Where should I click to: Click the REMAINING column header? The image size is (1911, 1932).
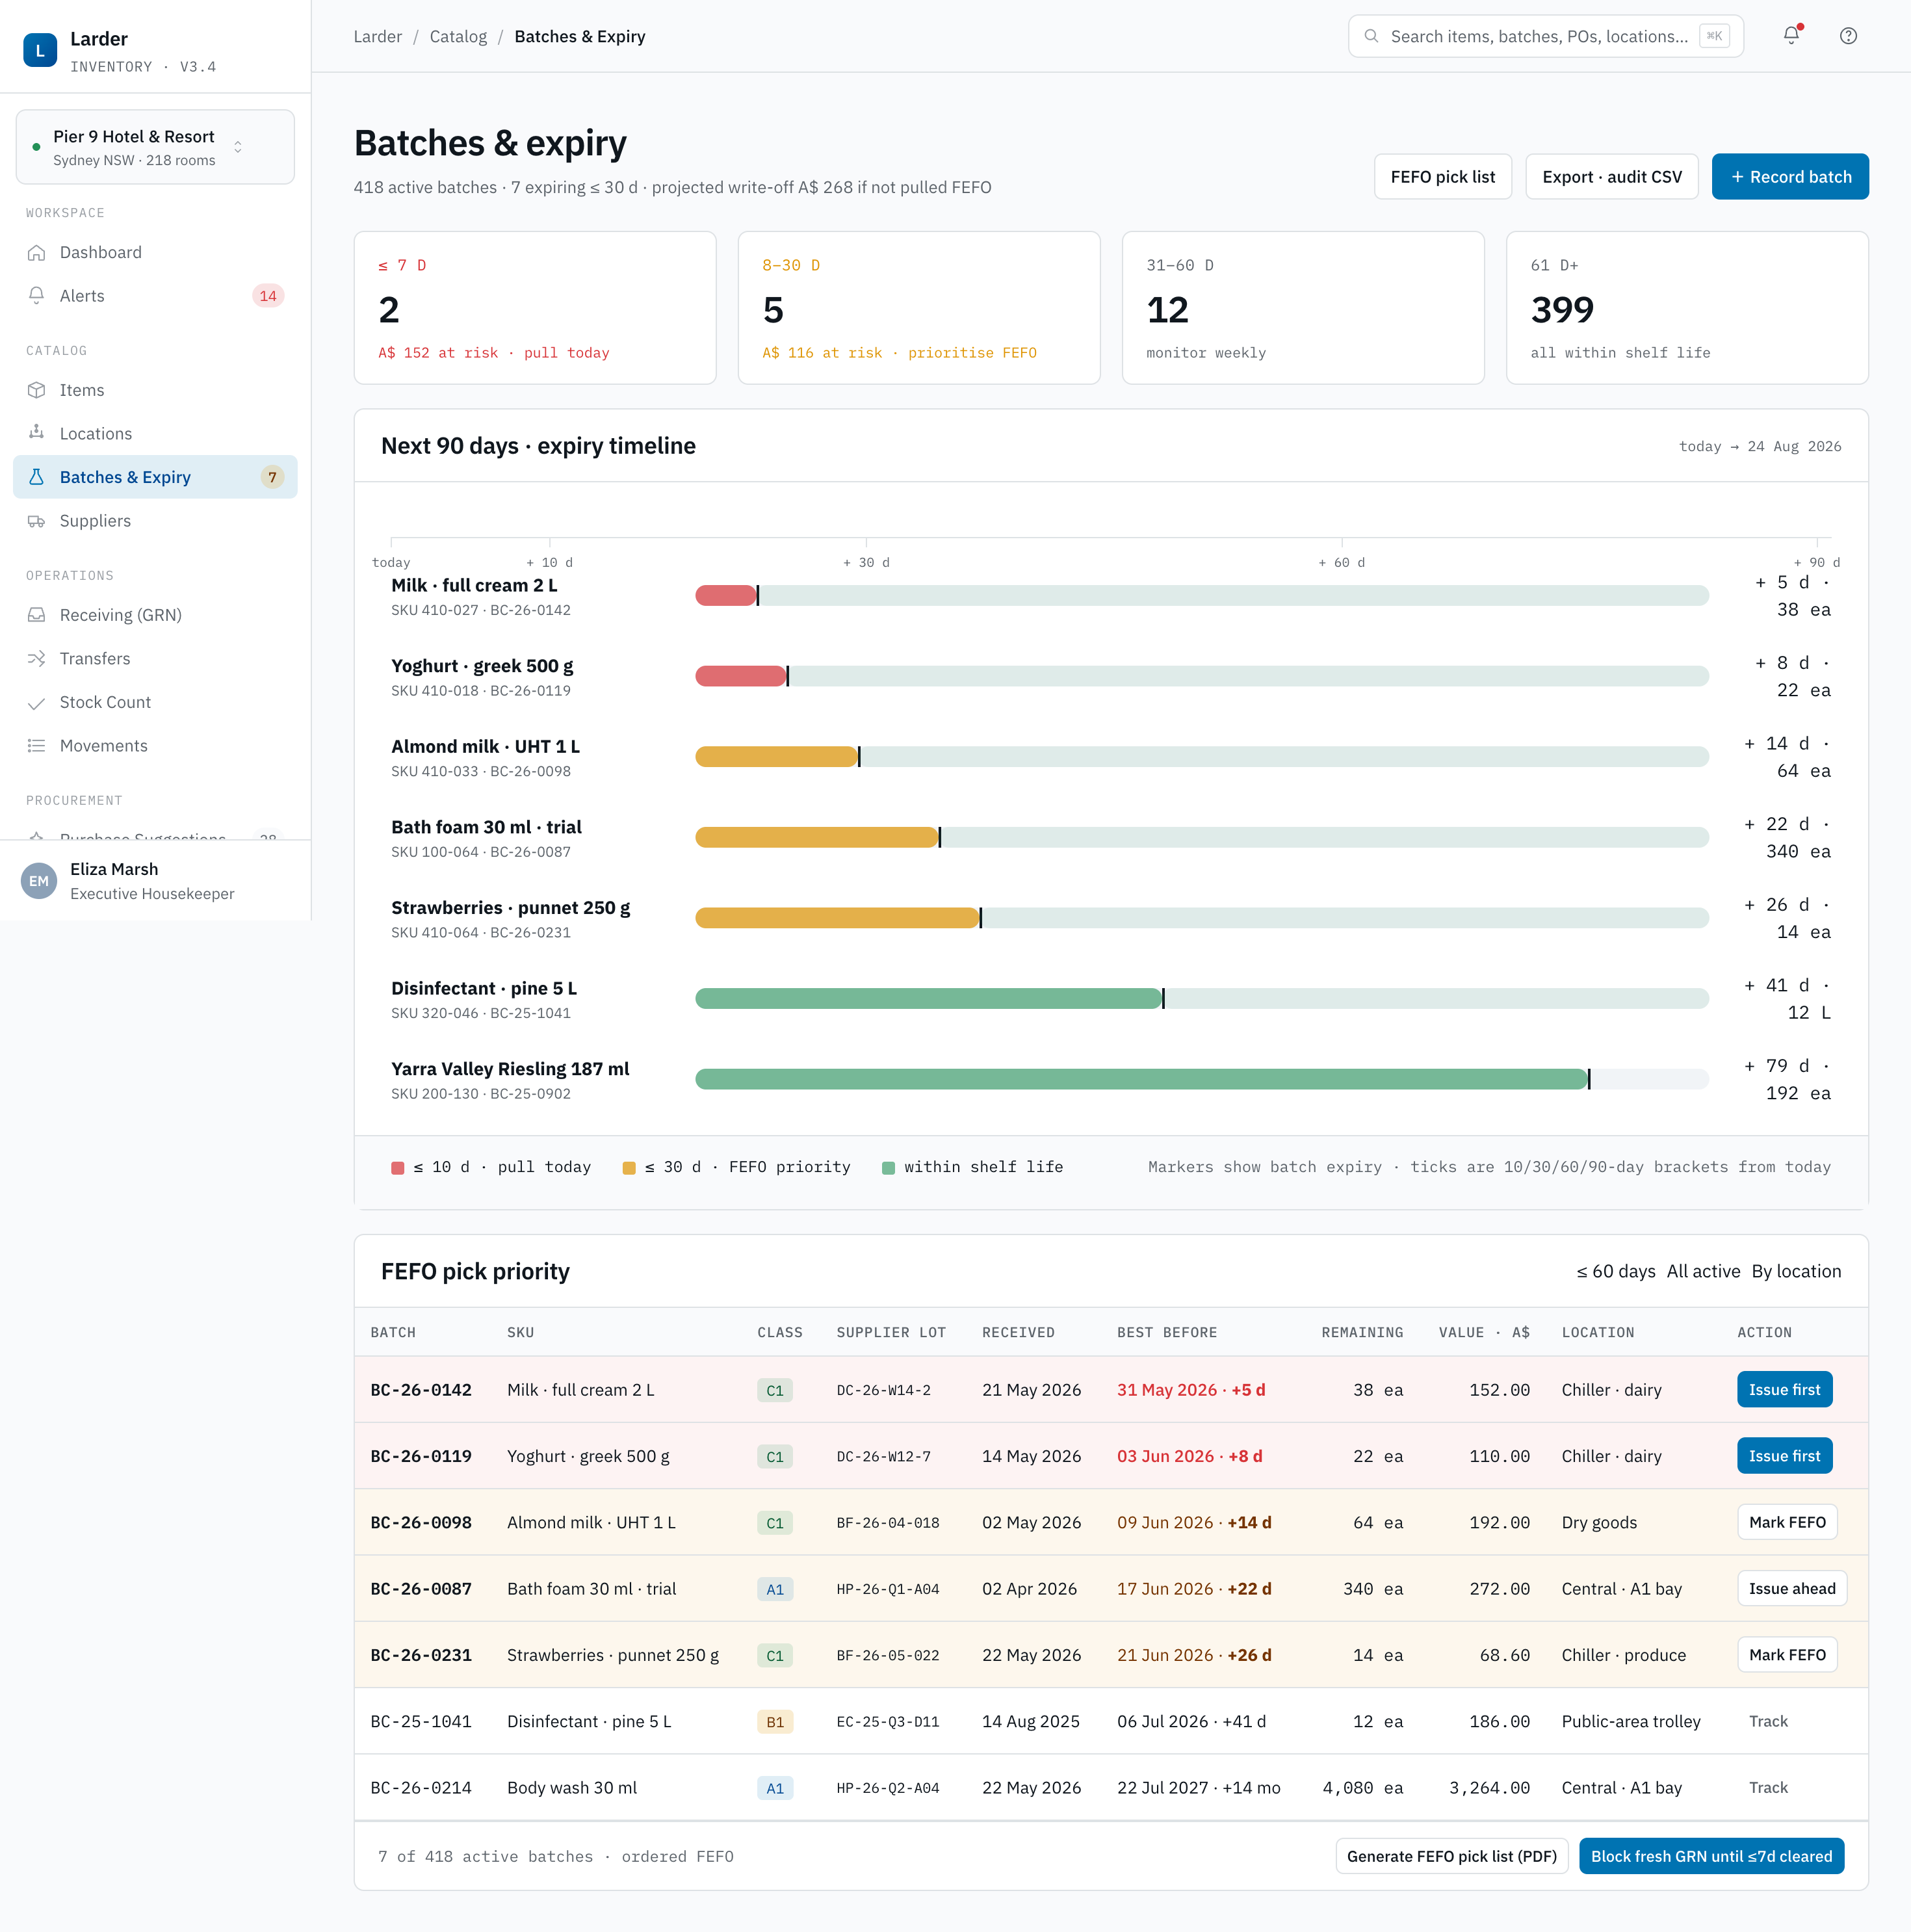pos(1362,1333)
